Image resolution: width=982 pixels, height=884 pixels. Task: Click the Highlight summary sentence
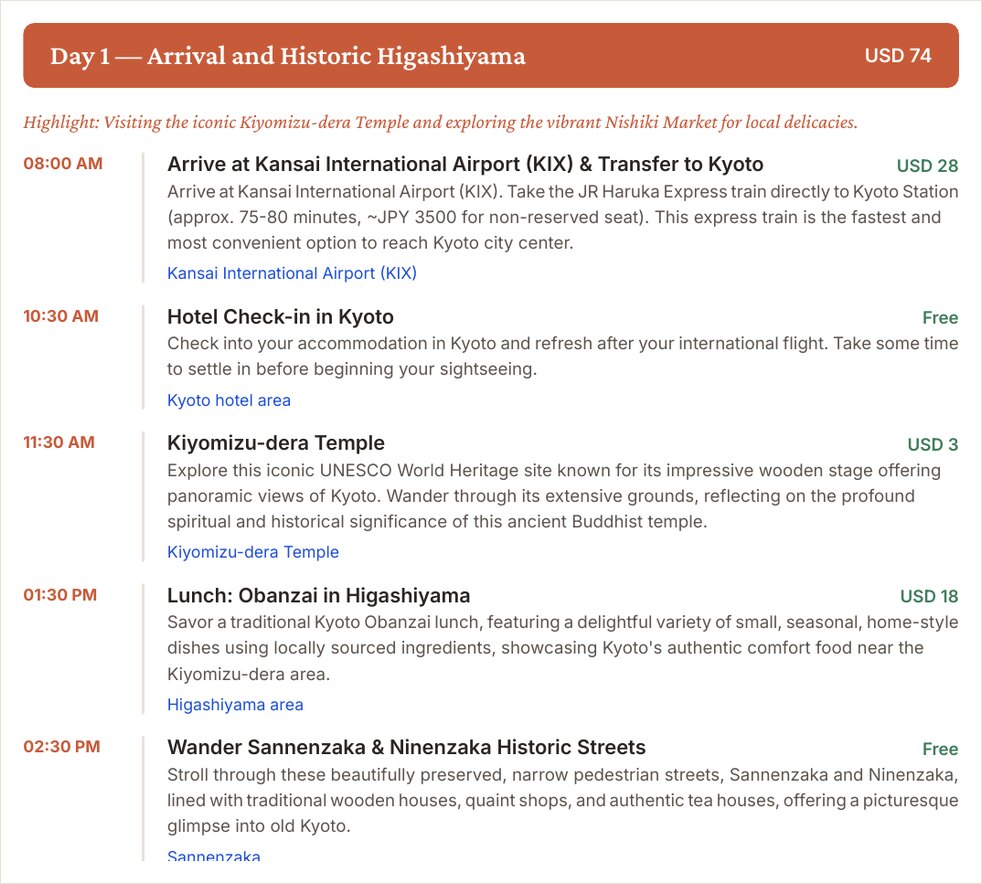coord(440,122)
